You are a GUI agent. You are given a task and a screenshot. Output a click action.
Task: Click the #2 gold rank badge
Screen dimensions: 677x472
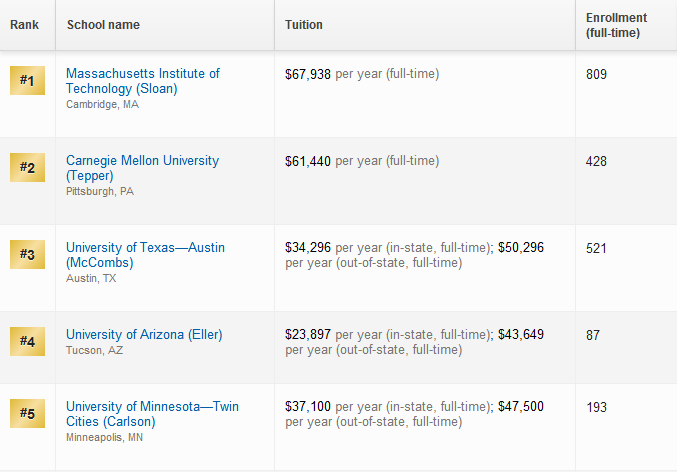tap(27, 167)
